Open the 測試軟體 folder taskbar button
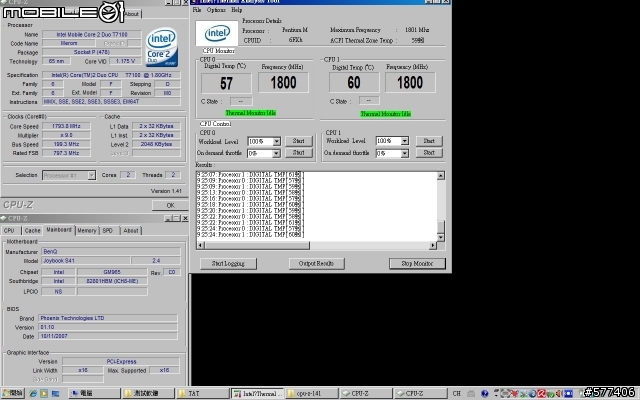 pyautogui.click(x=148, y=393)
